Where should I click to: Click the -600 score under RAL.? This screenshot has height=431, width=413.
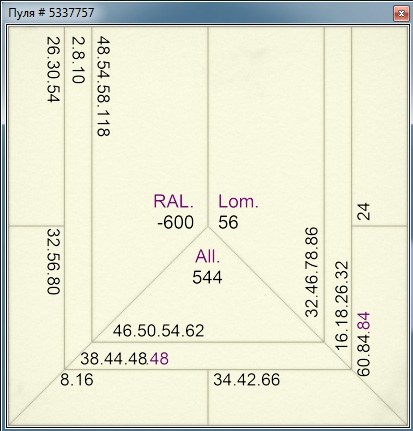(175, 222)
